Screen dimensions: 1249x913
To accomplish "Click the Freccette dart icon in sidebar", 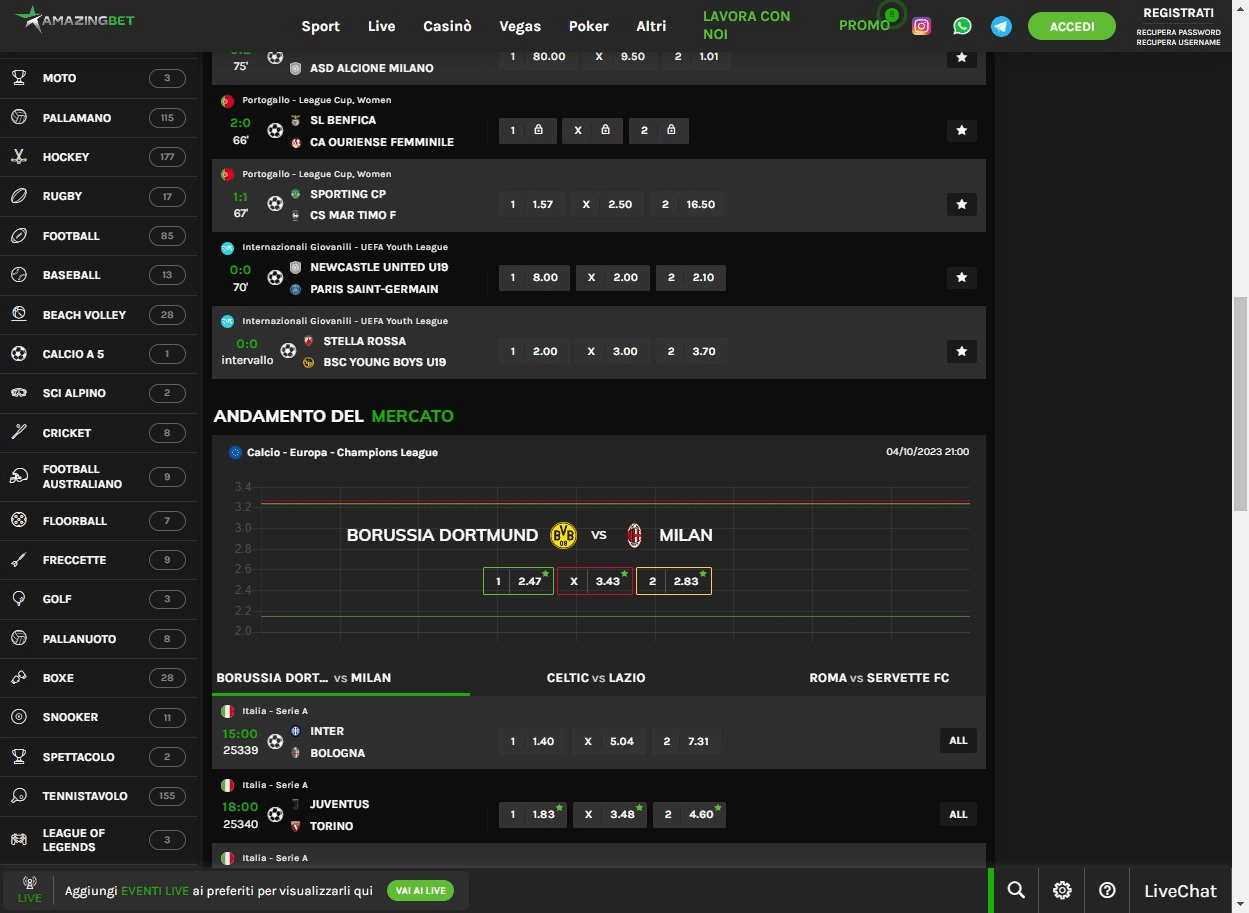I will tap(19, 560).
